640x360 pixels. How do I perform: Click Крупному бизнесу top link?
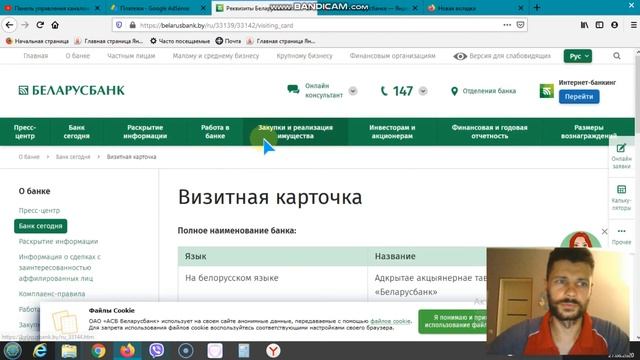pyautogui.click(x=304, y=56)
